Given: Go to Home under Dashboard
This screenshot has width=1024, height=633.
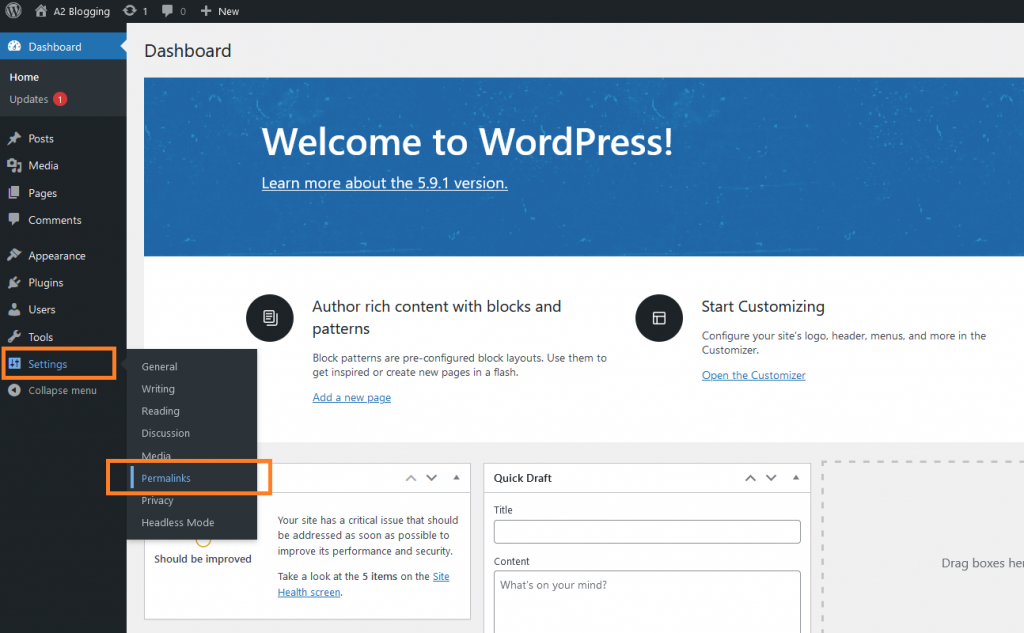Looking at the screenshot, I should click(x=24, y=77).
